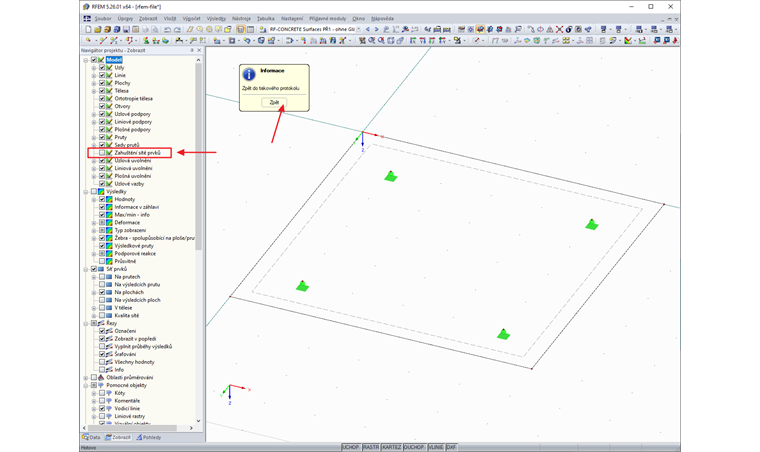Open the Nástroje menu

[x=241, y=18]
